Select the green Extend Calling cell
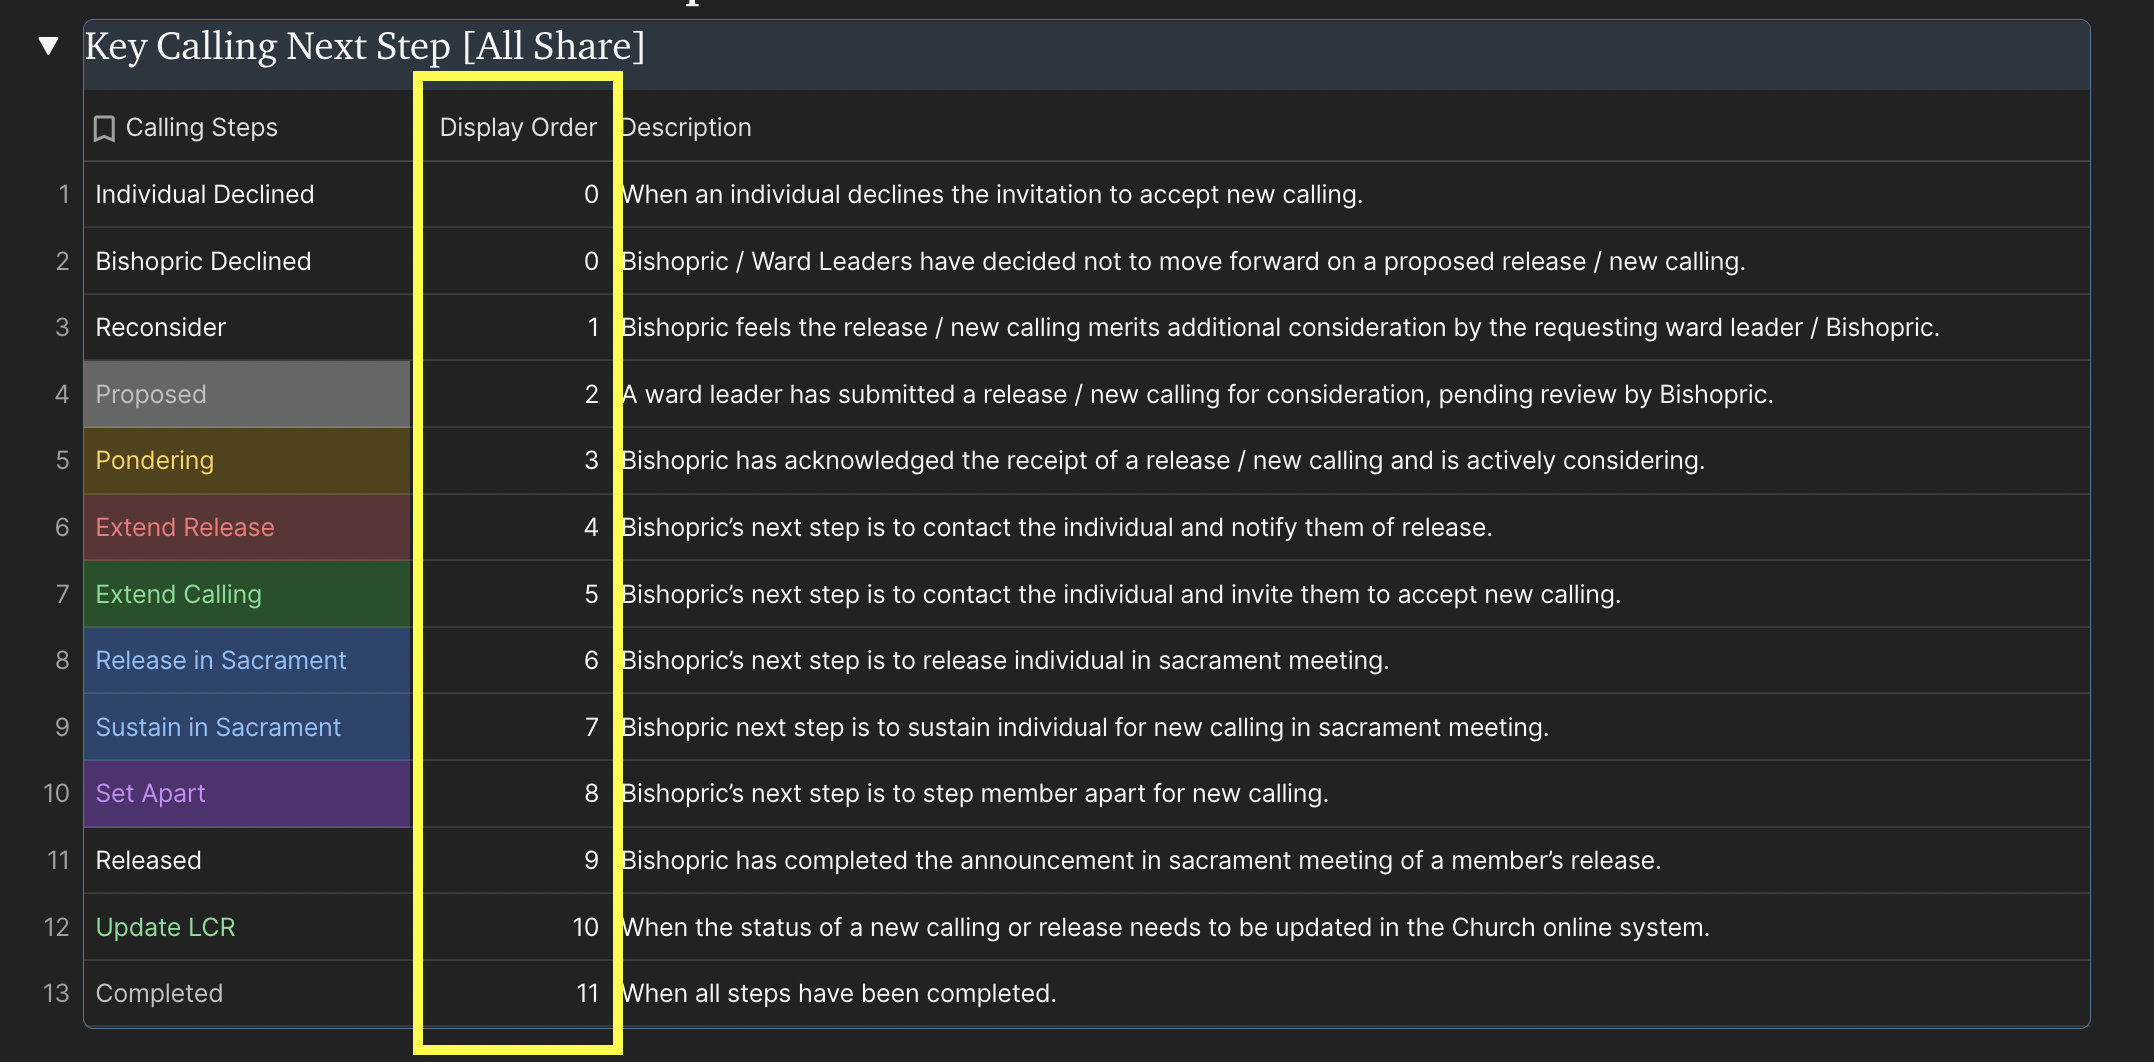This screenshot has height=1062, width=2154. click(248, 594)
